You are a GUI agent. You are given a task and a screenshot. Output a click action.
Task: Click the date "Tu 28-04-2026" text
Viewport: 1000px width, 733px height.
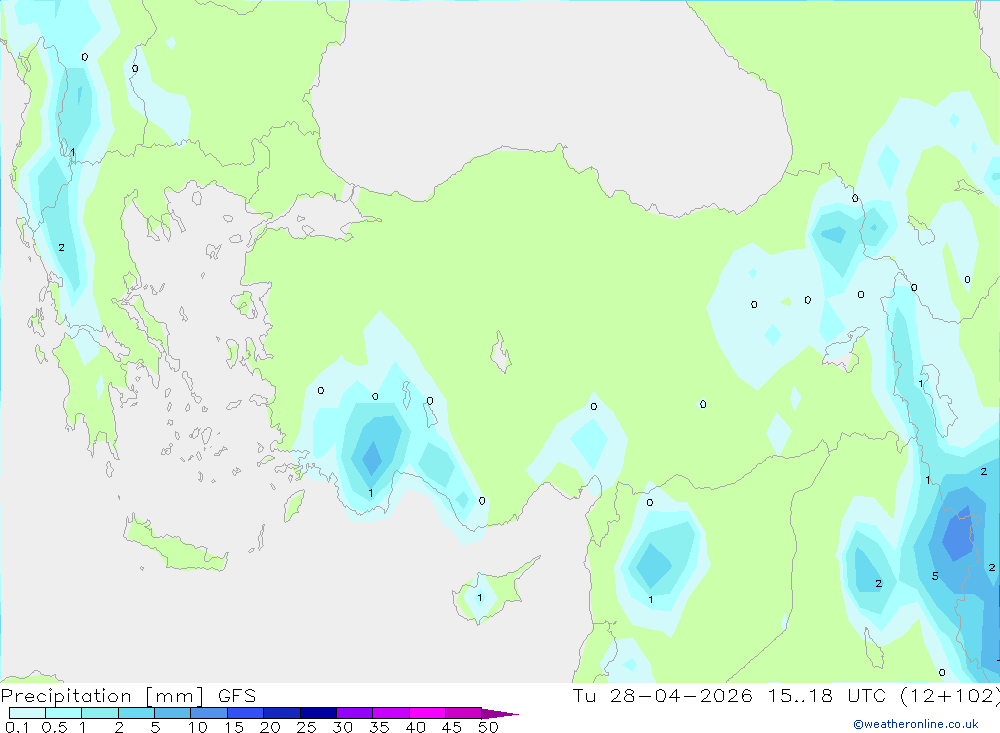[662, 695]
